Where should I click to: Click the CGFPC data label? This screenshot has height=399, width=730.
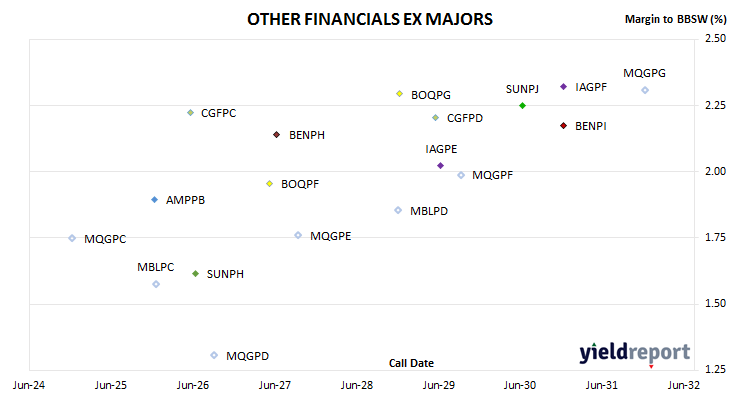(218, 113)
